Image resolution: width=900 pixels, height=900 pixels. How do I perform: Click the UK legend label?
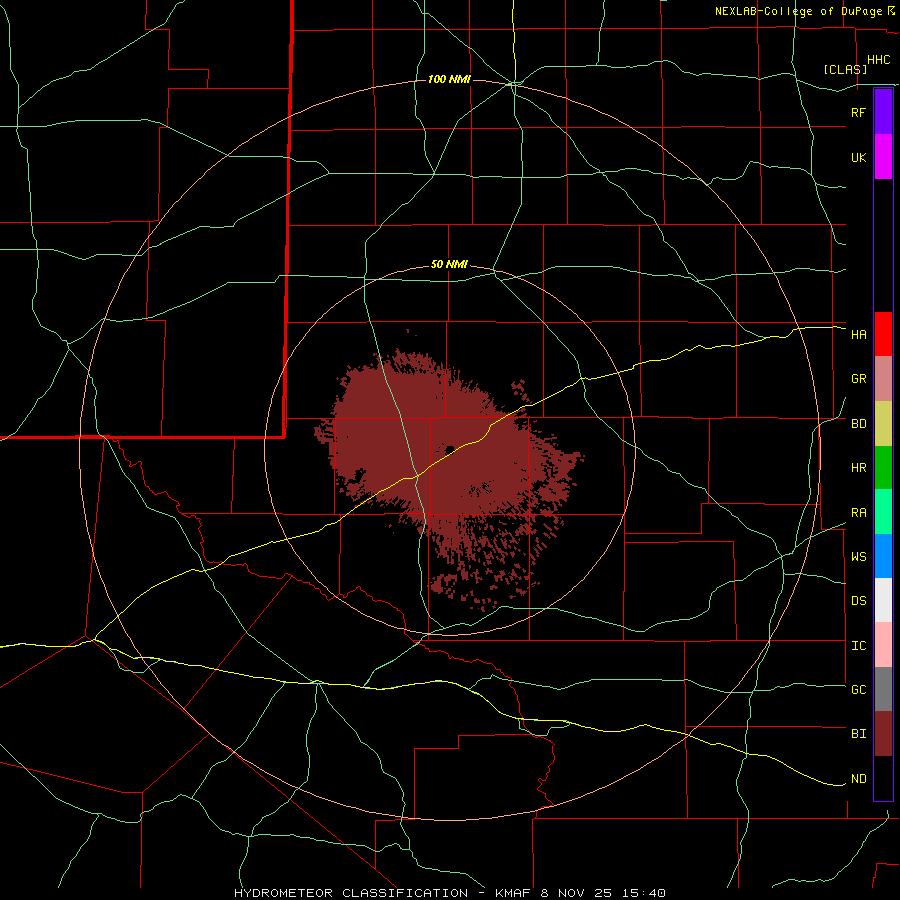(858, 157)
